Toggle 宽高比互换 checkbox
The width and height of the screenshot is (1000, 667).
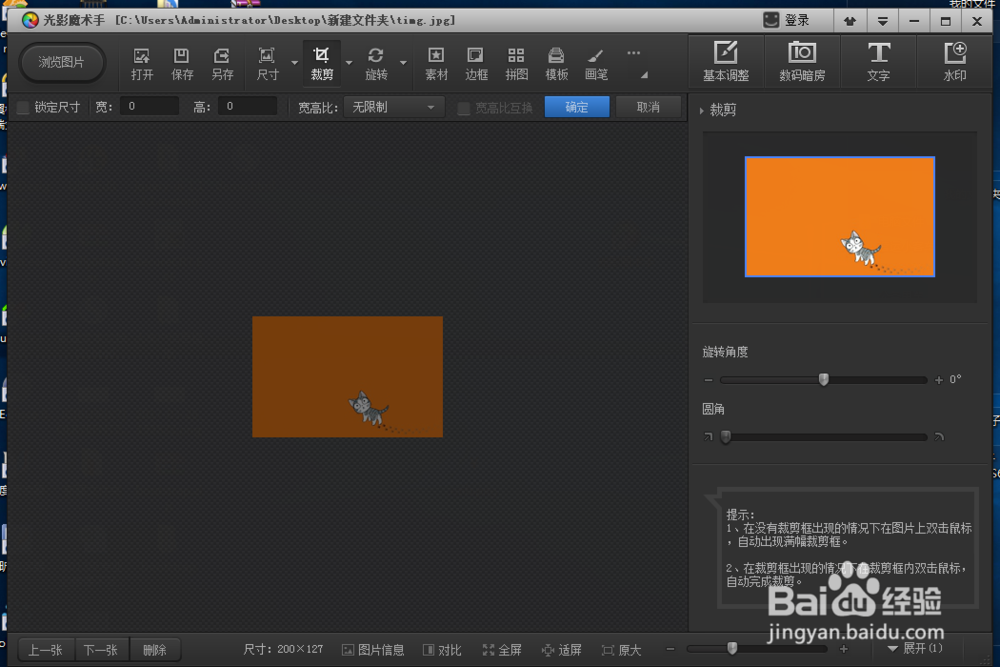[x=464, y=108]
